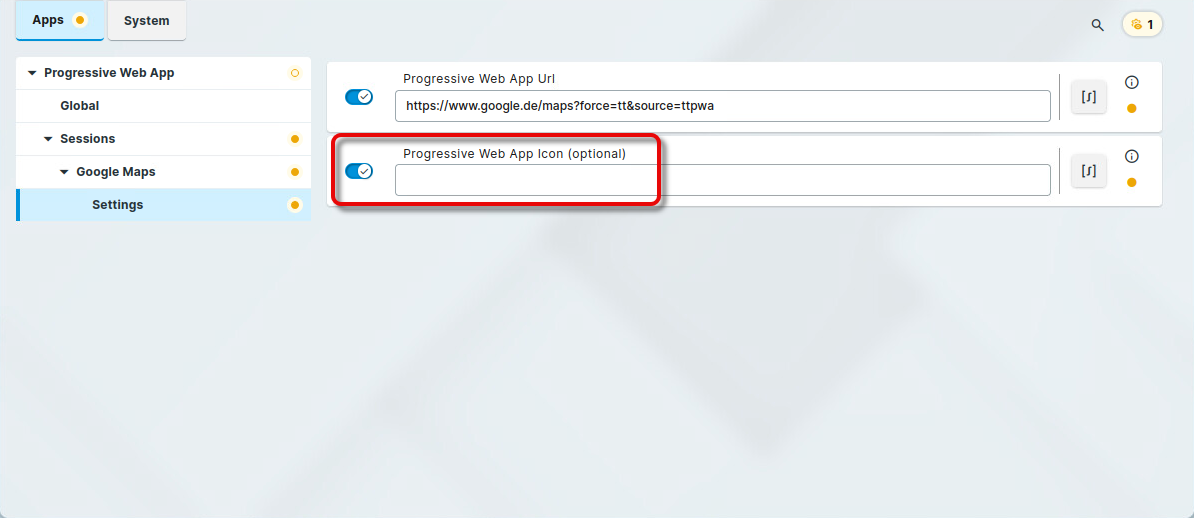Collapse the Google Maps node arrow
Screen dimensions: 1194x518
click(x=64, y=172)
